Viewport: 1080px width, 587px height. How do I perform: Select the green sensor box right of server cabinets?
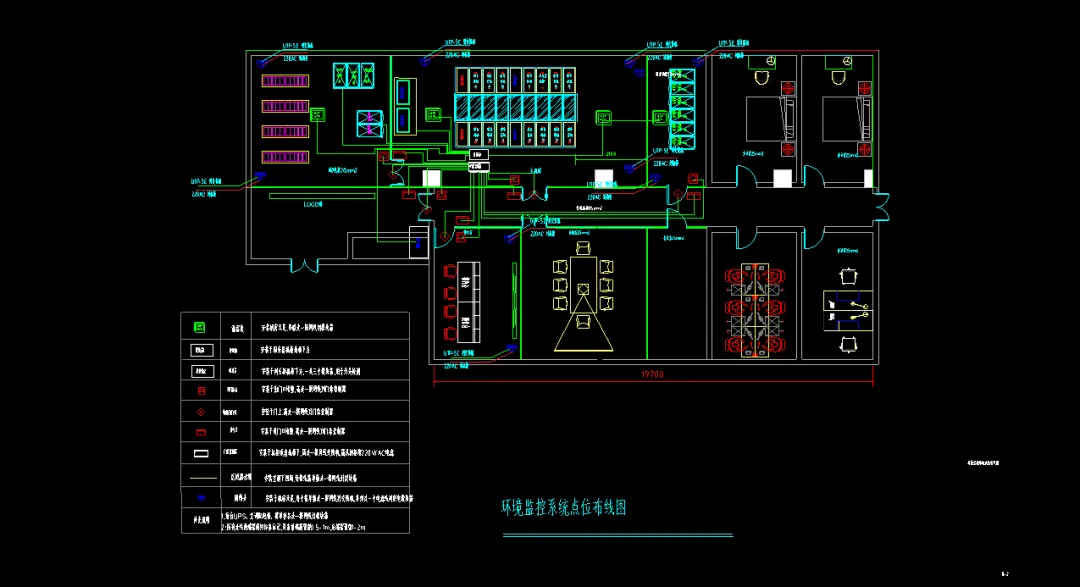tap(603, 118)
